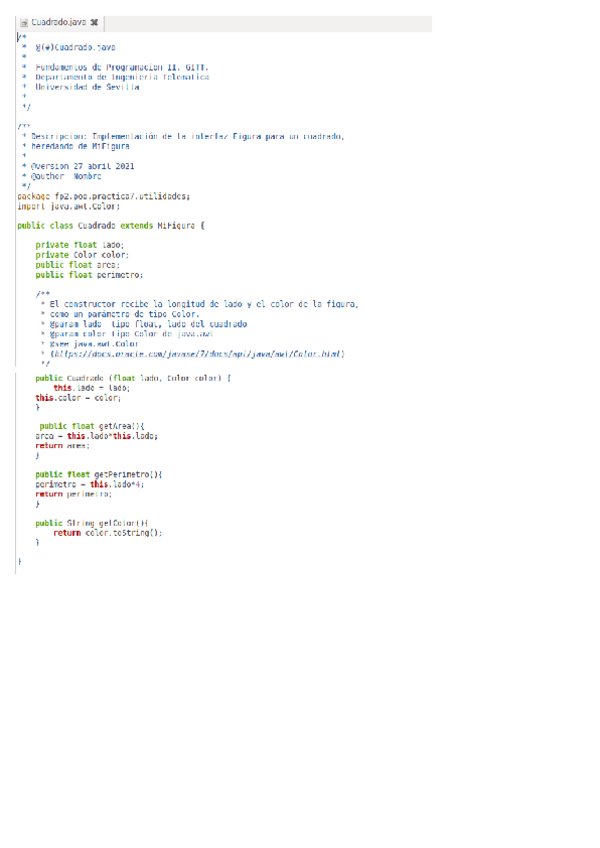Click the 'El constructor recibe la longitud de lado' comment

coord(204,304)
